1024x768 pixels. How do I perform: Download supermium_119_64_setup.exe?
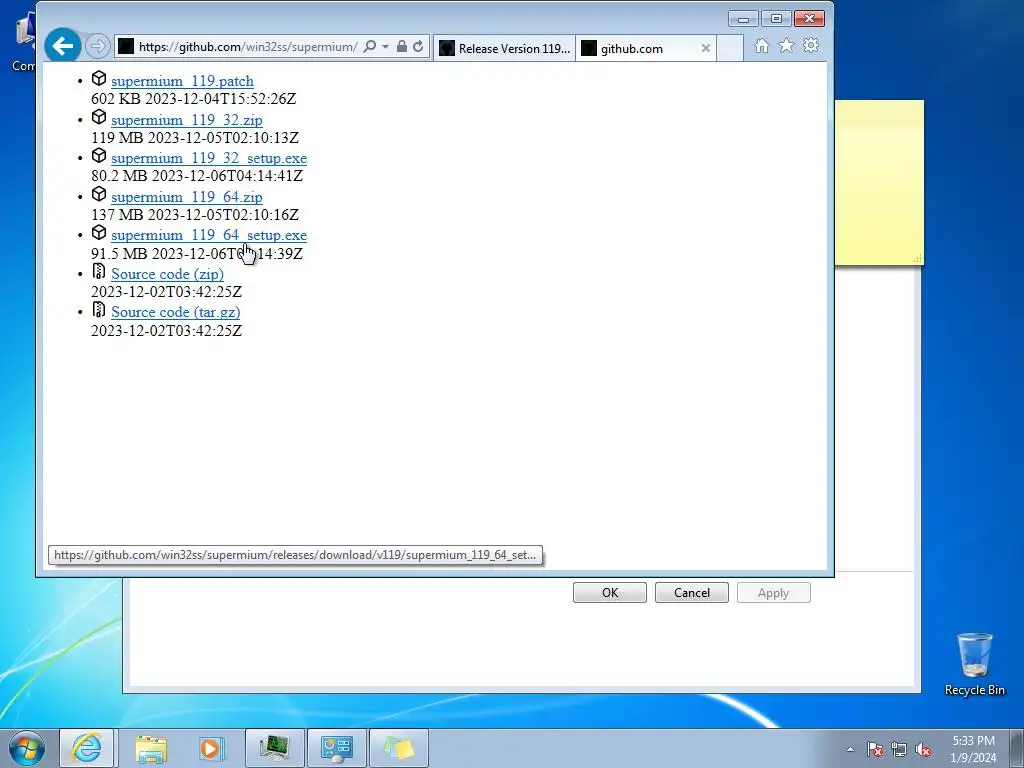(209, 235)
